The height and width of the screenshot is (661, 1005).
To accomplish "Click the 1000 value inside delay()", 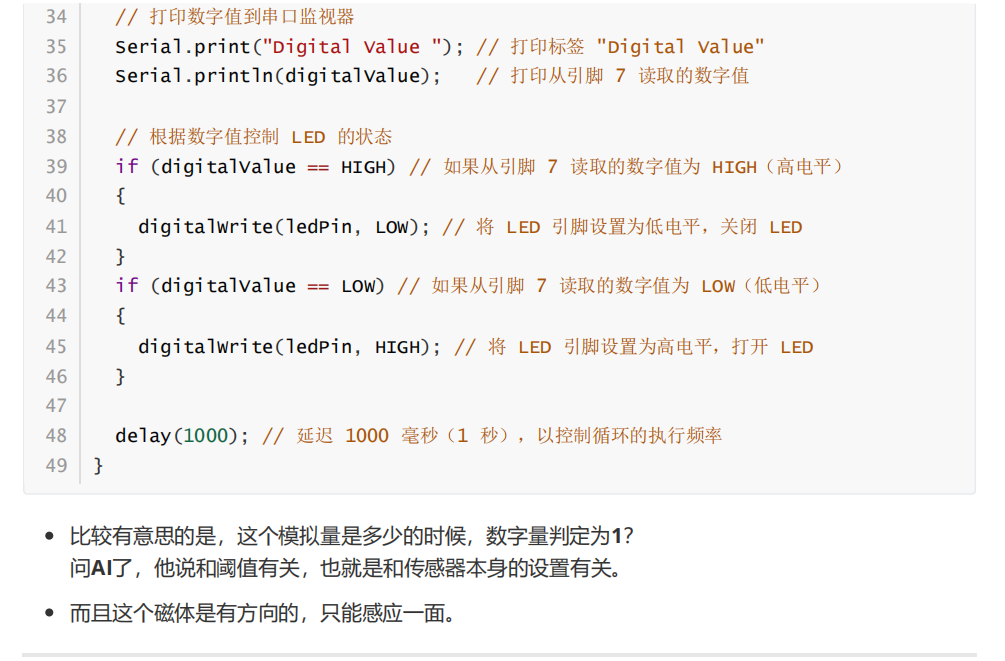I will click(x=206, y=436).
